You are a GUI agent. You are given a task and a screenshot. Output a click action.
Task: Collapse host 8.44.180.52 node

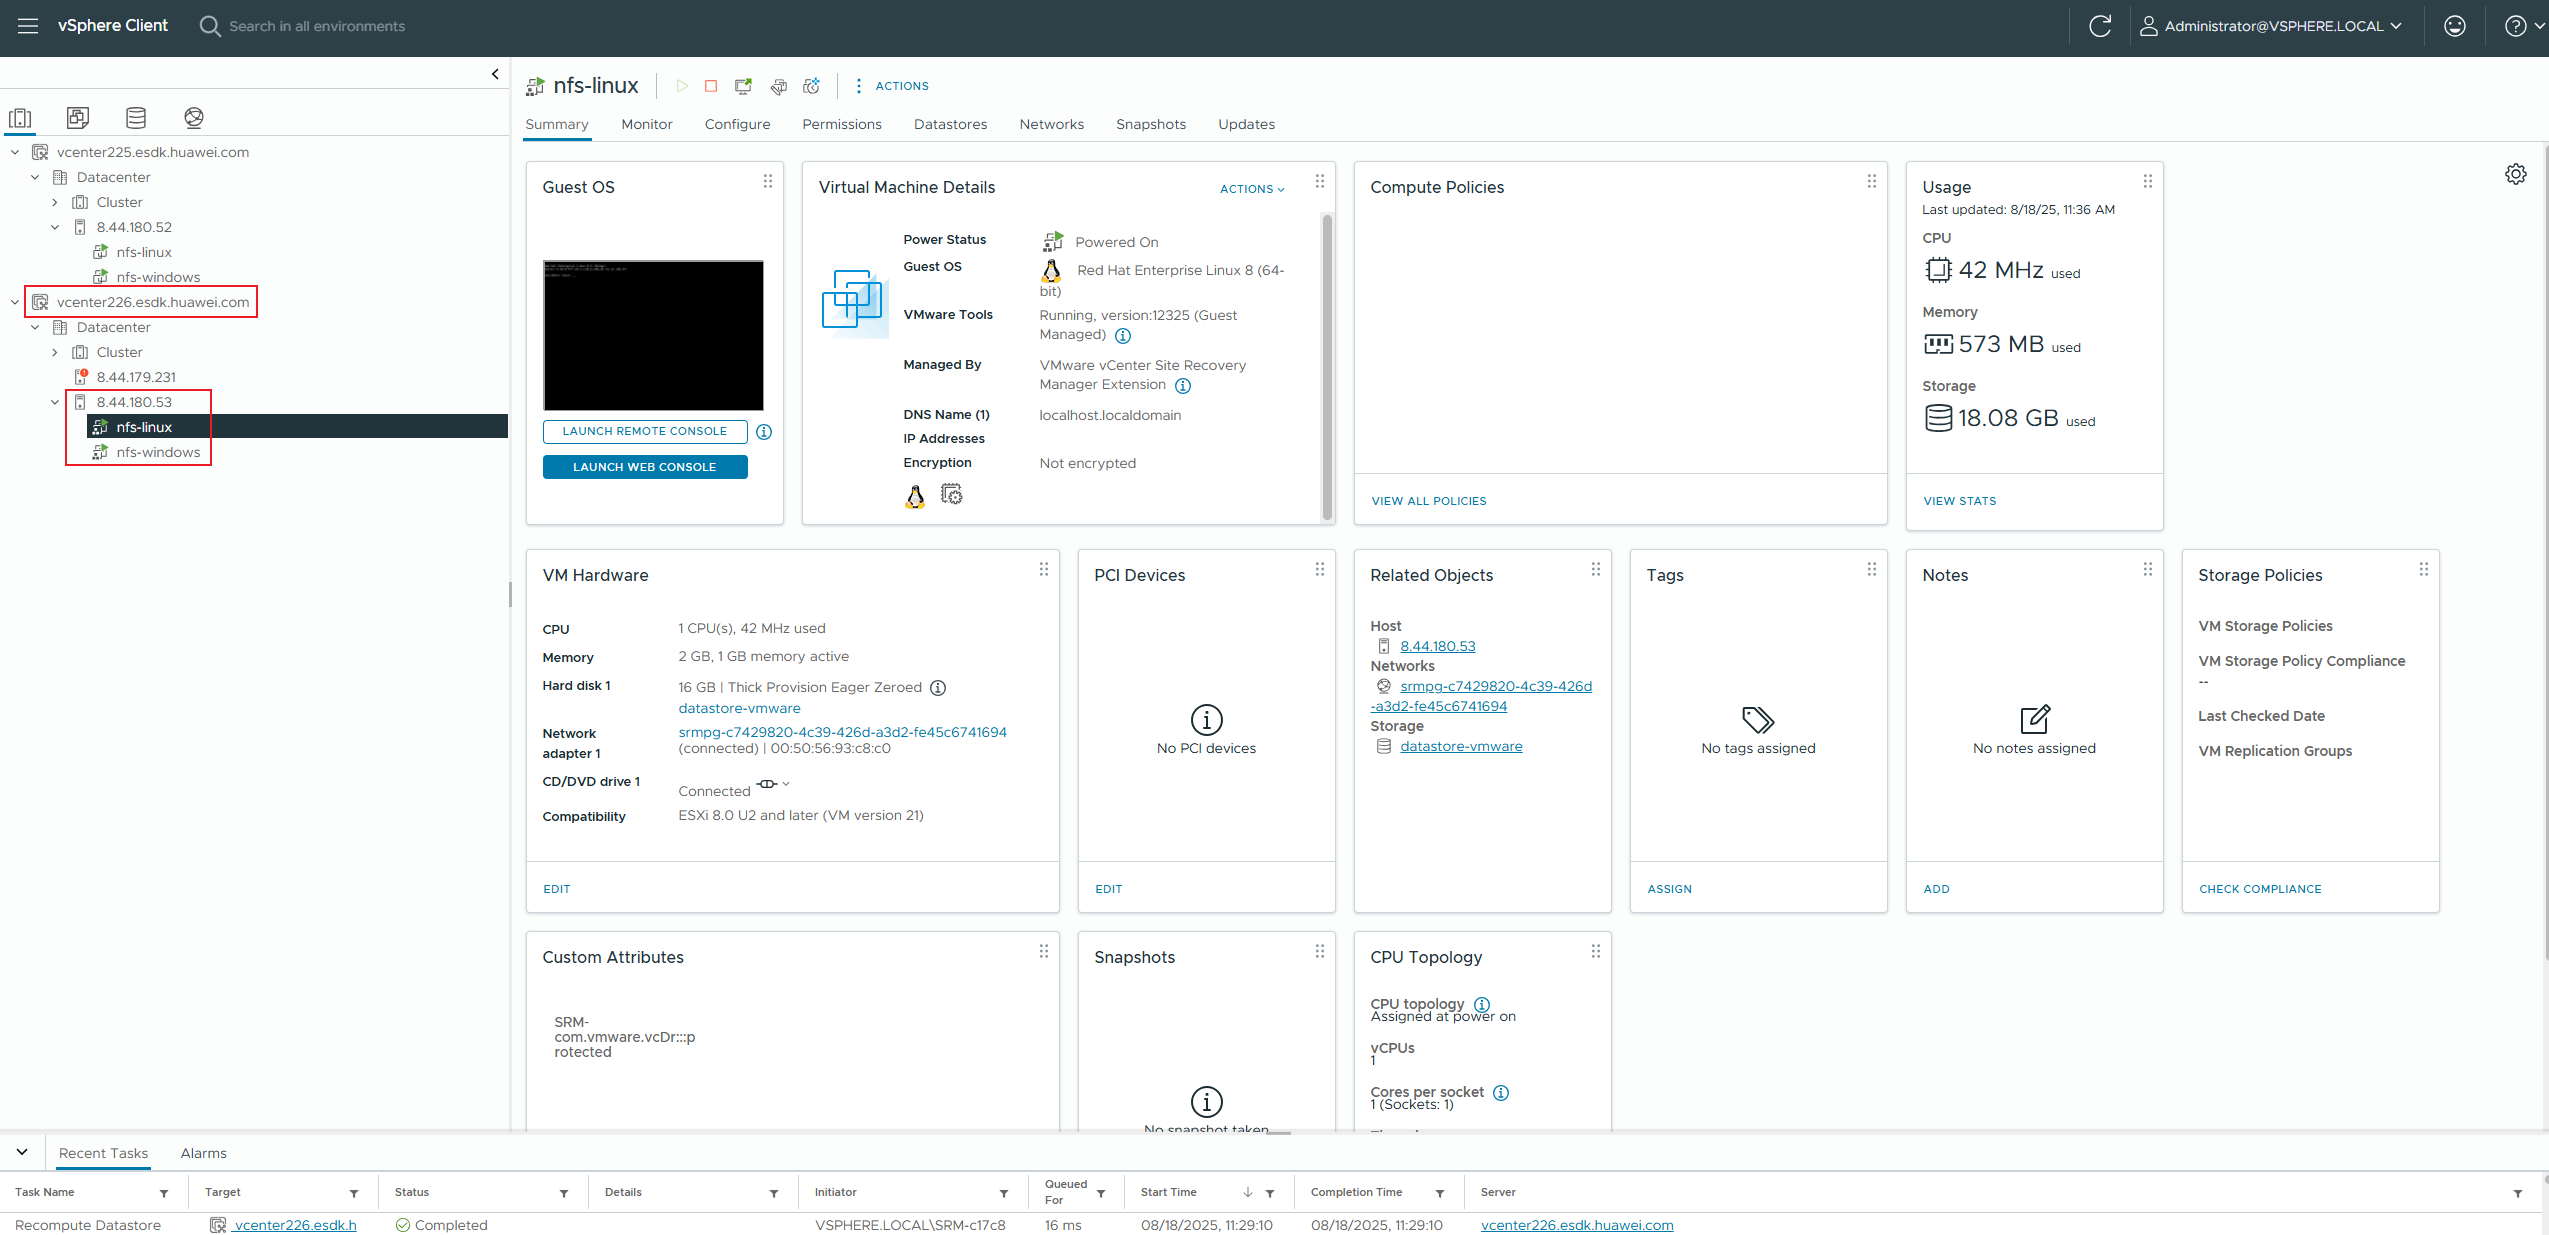[55, 227]
